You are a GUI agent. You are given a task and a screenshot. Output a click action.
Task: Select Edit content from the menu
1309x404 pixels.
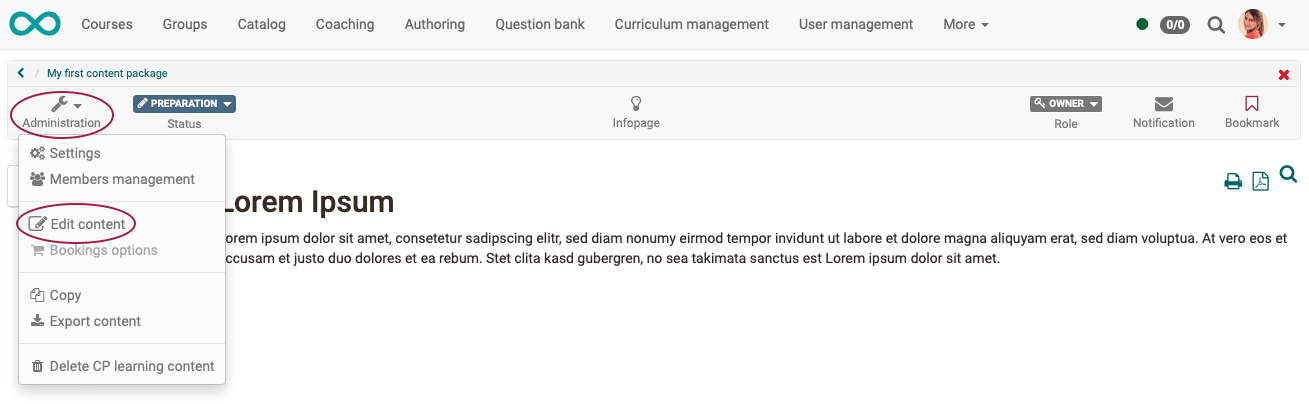87,224
